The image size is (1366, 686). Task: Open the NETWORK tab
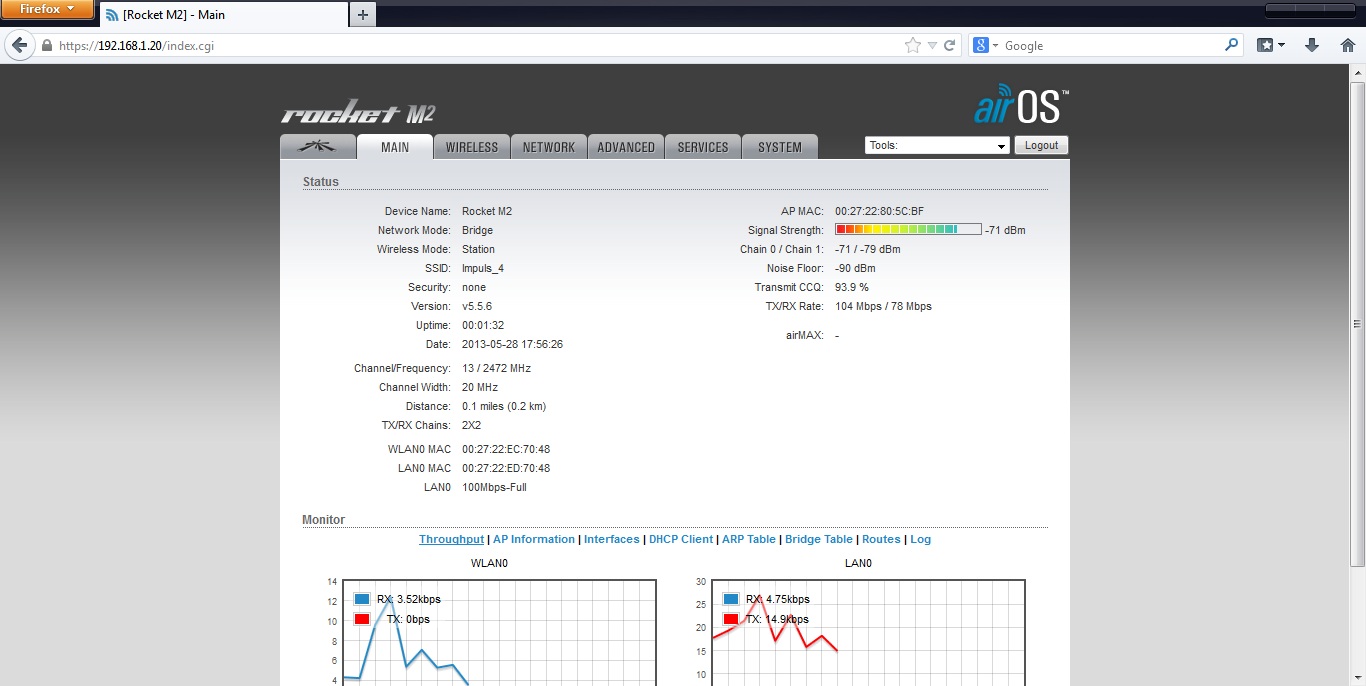click(549, 147)
